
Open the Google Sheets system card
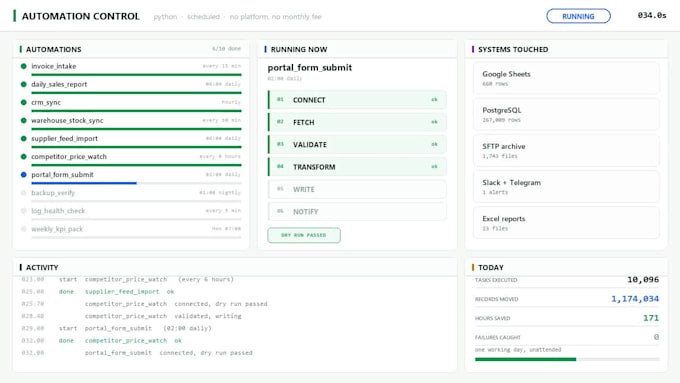(x=566, y=78)
